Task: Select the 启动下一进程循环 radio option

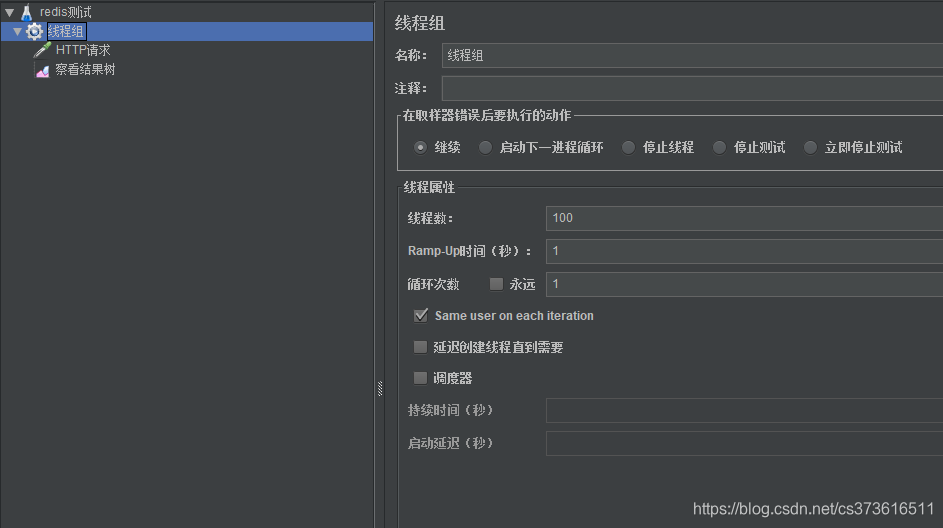Action: click(x=485, y=147)
